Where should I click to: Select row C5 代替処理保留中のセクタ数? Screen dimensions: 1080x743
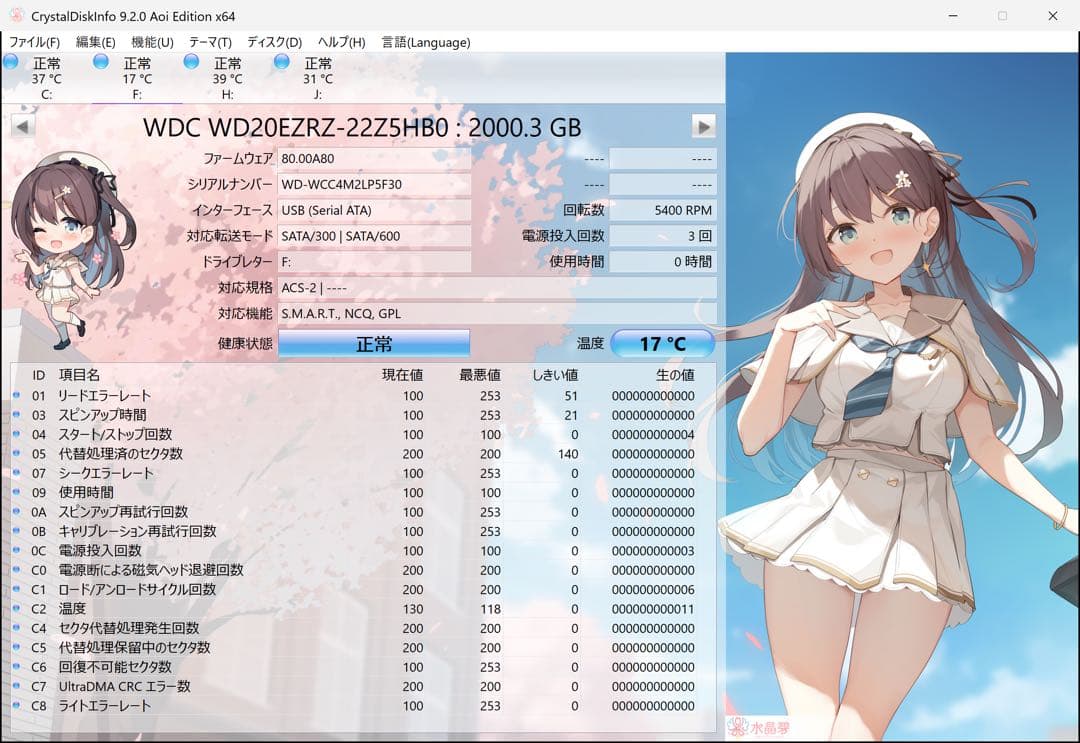(363, 648)
